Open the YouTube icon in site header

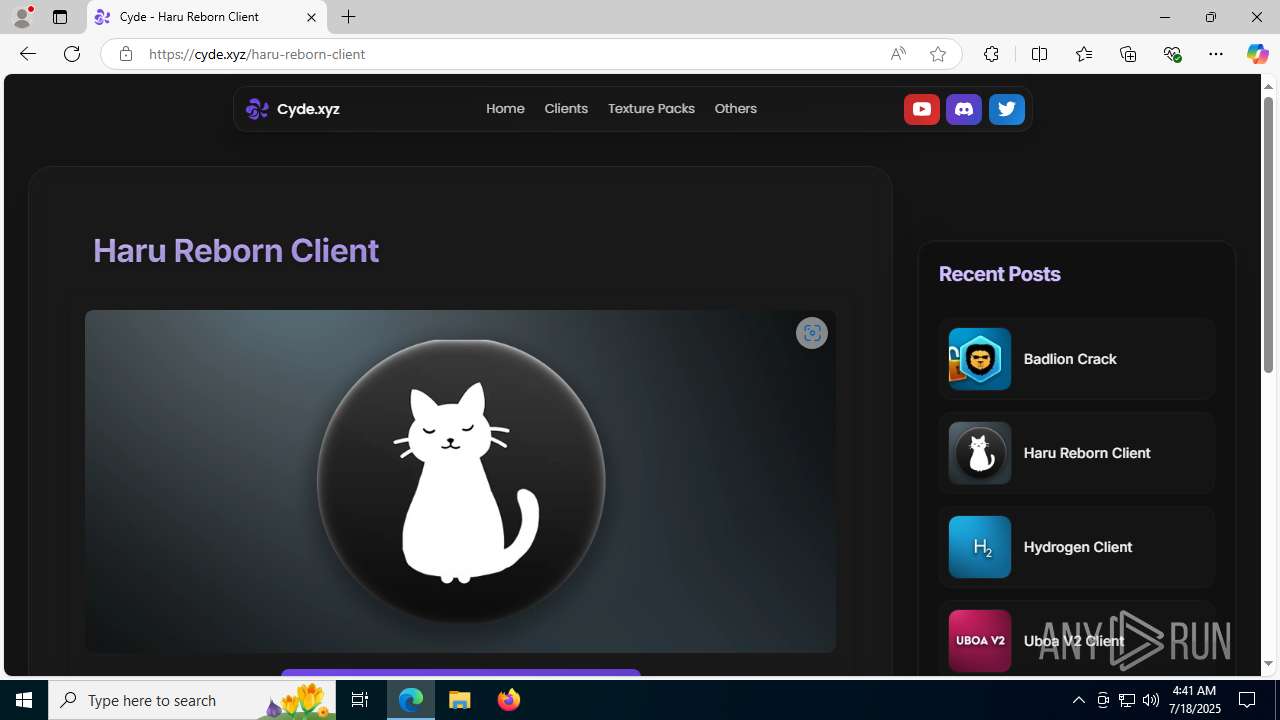pyautogui.click(x=921, y=109)
